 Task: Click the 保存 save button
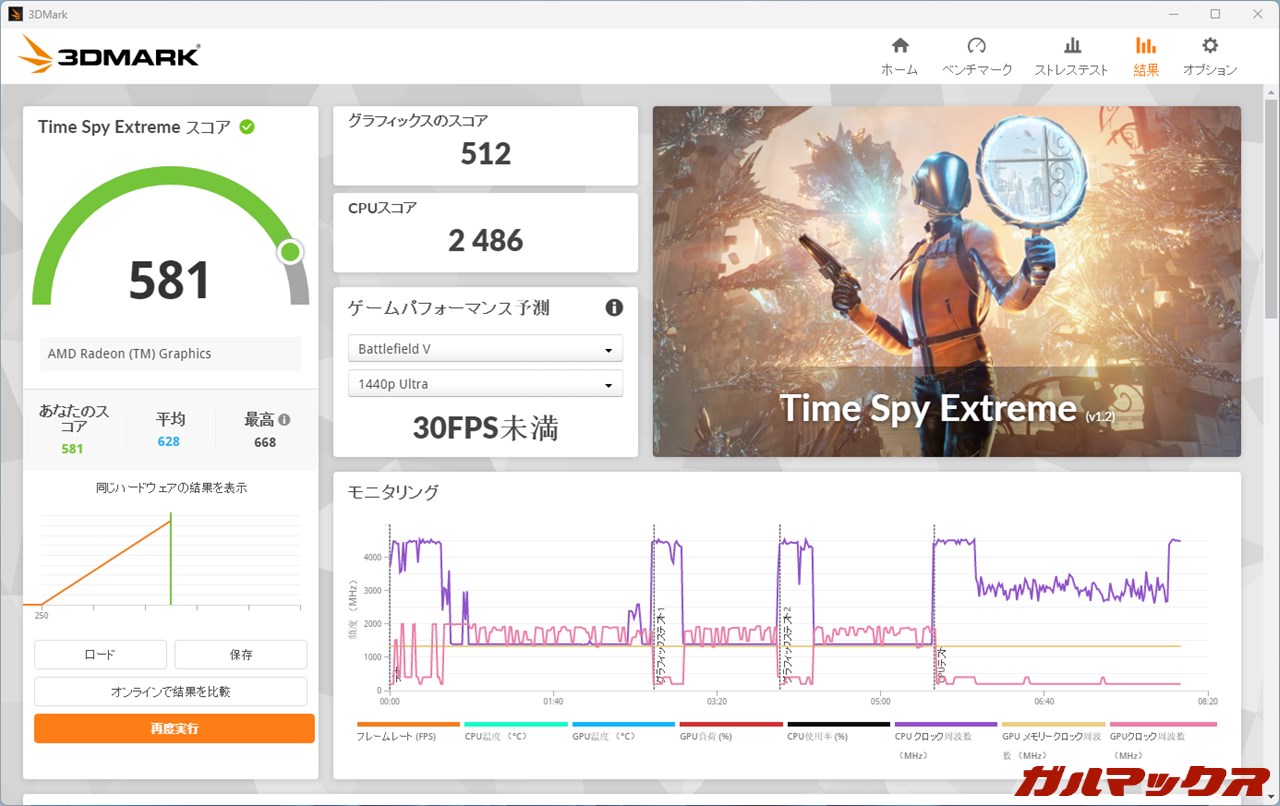pyautogui.click(x=241, y=655)
